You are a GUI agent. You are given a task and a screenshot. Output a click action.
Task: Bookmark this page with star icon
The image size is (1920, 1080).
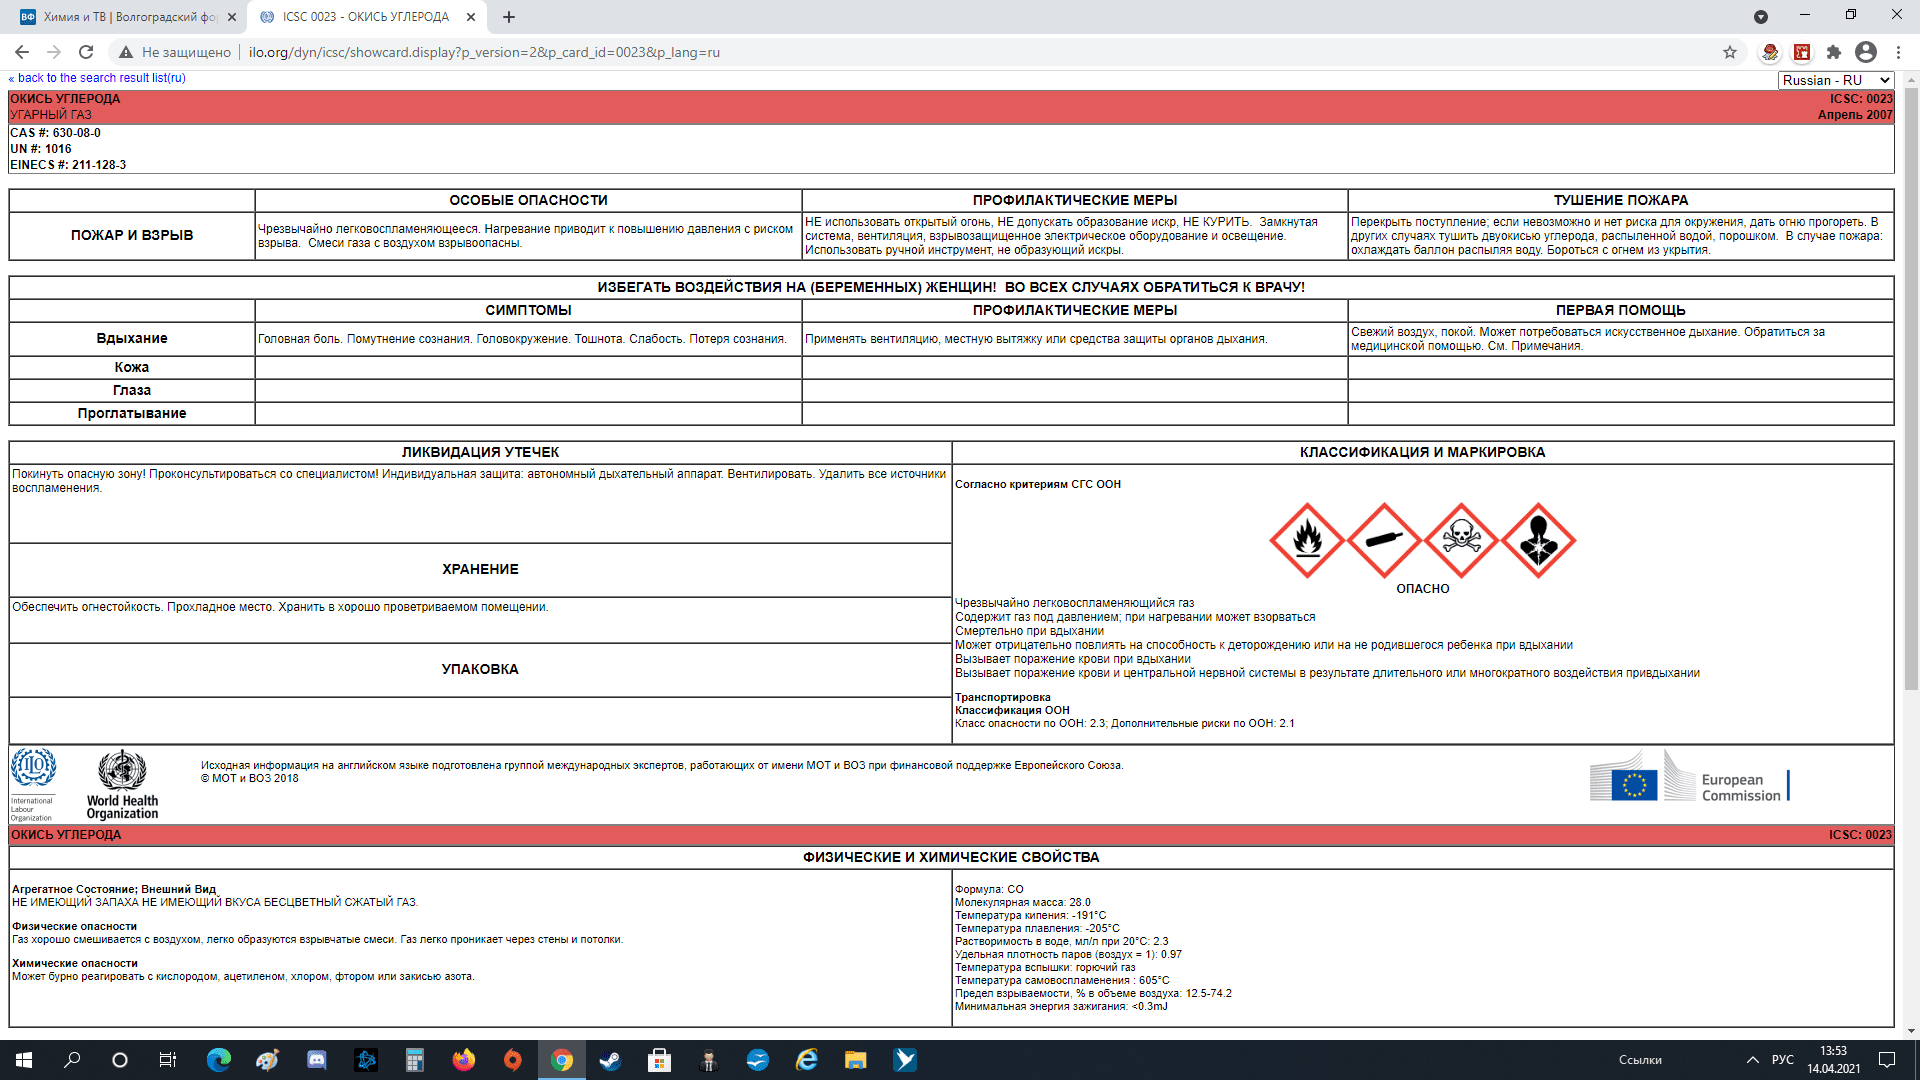[1729, 52]
